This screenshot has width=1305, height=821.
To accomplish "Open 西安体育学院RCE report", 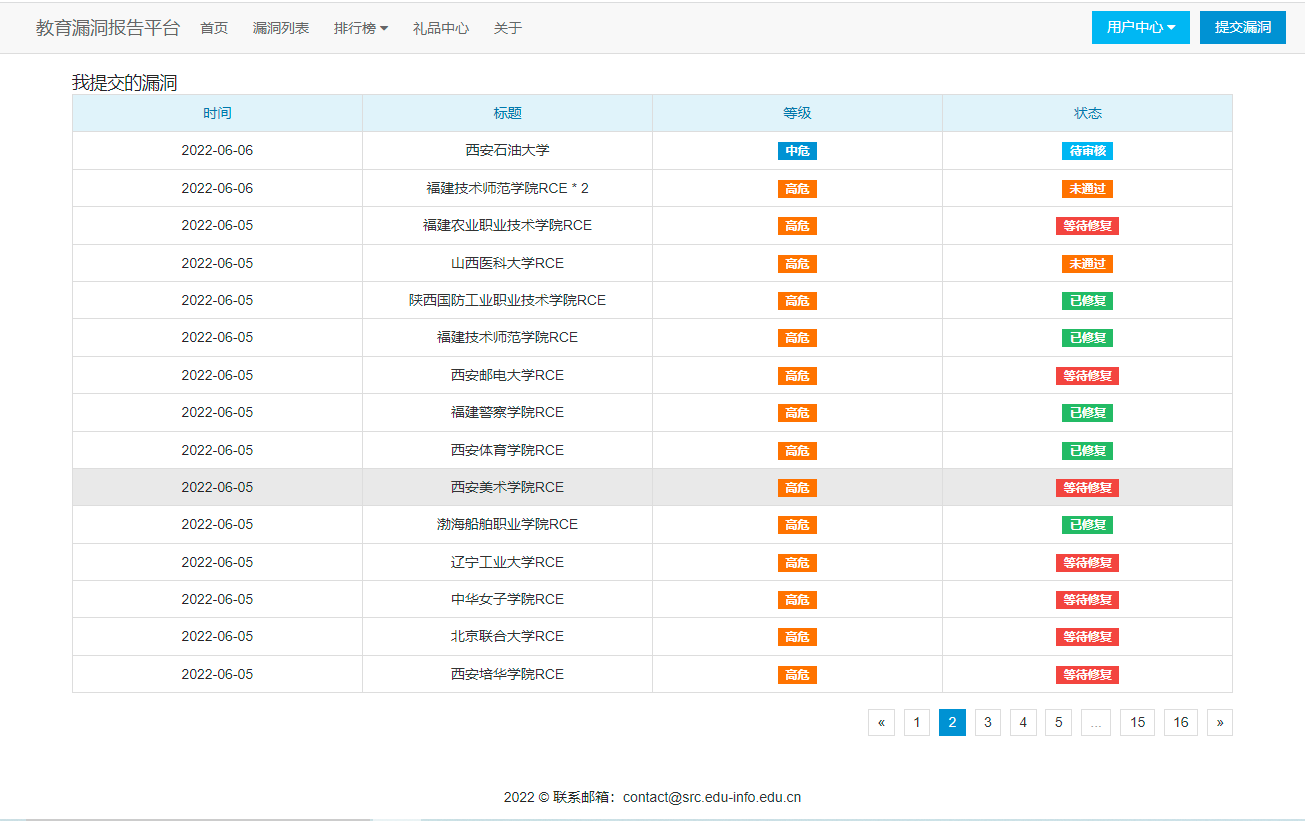I will [507, 450].
